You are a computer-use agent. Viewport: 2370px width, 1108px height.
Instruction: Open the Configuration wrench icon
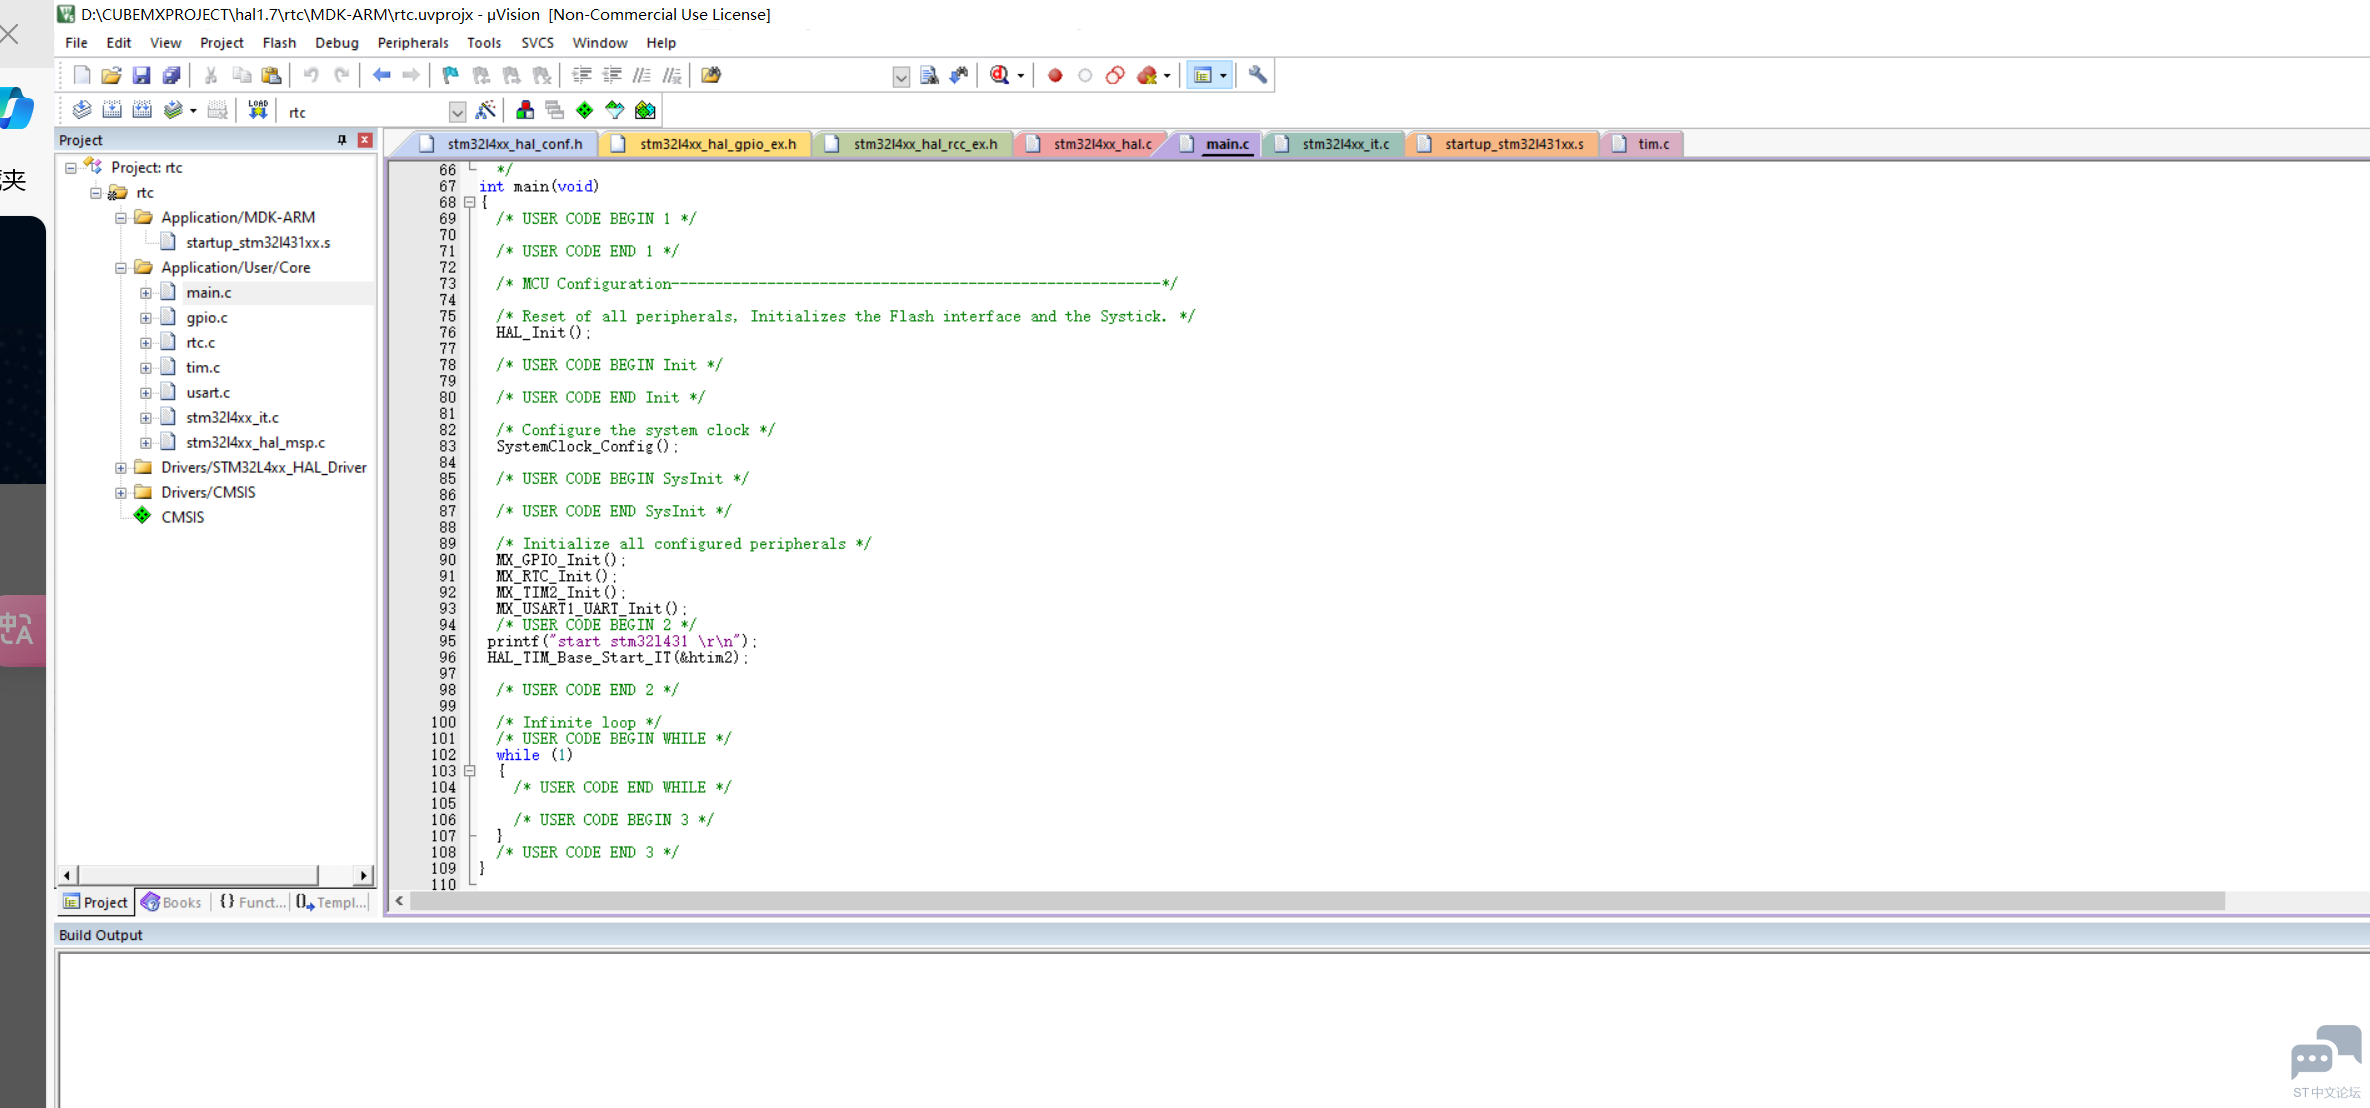pyautogui.click(x=1258, y=75)
